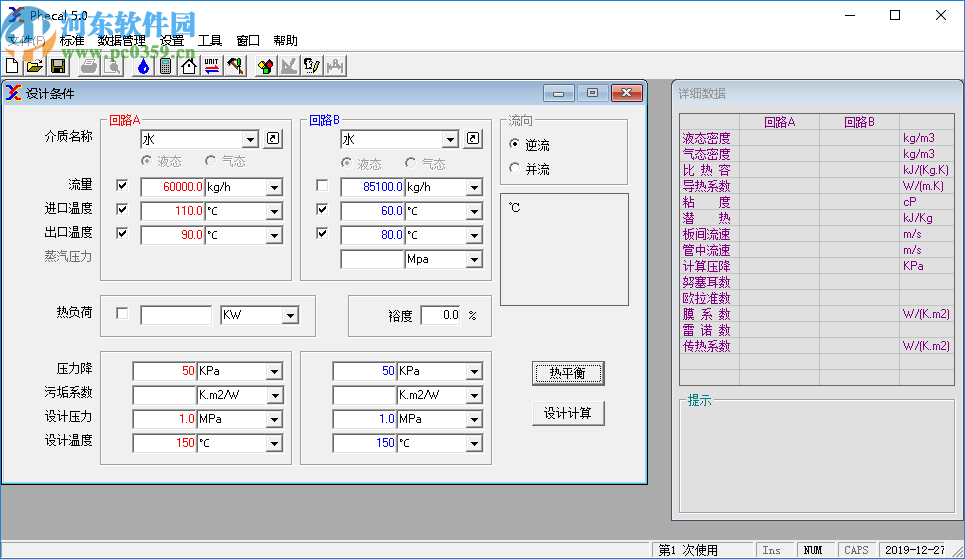This screenshot has height=559, width=965.
Task: Open the UNIT conversion icon
Action: tap(212, 66)
